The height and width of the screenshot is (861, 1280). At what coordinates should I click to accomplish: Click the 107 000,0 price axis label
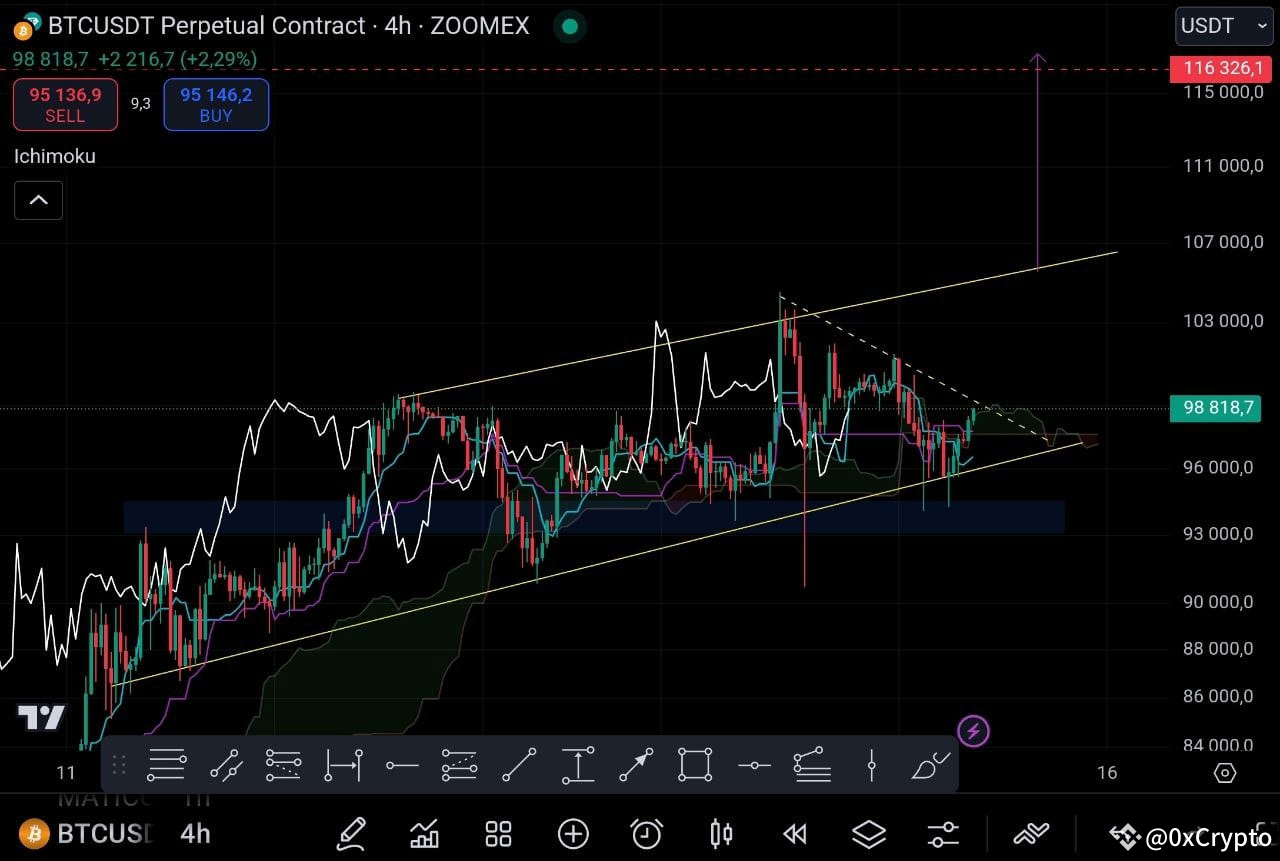(x=1224, y=242)
